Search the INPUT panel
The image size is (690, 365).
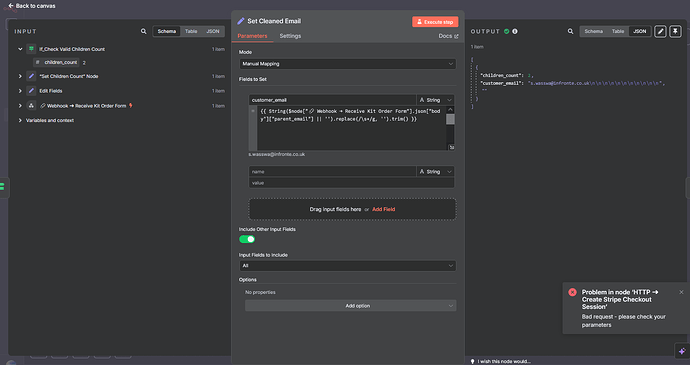point(143,31)
